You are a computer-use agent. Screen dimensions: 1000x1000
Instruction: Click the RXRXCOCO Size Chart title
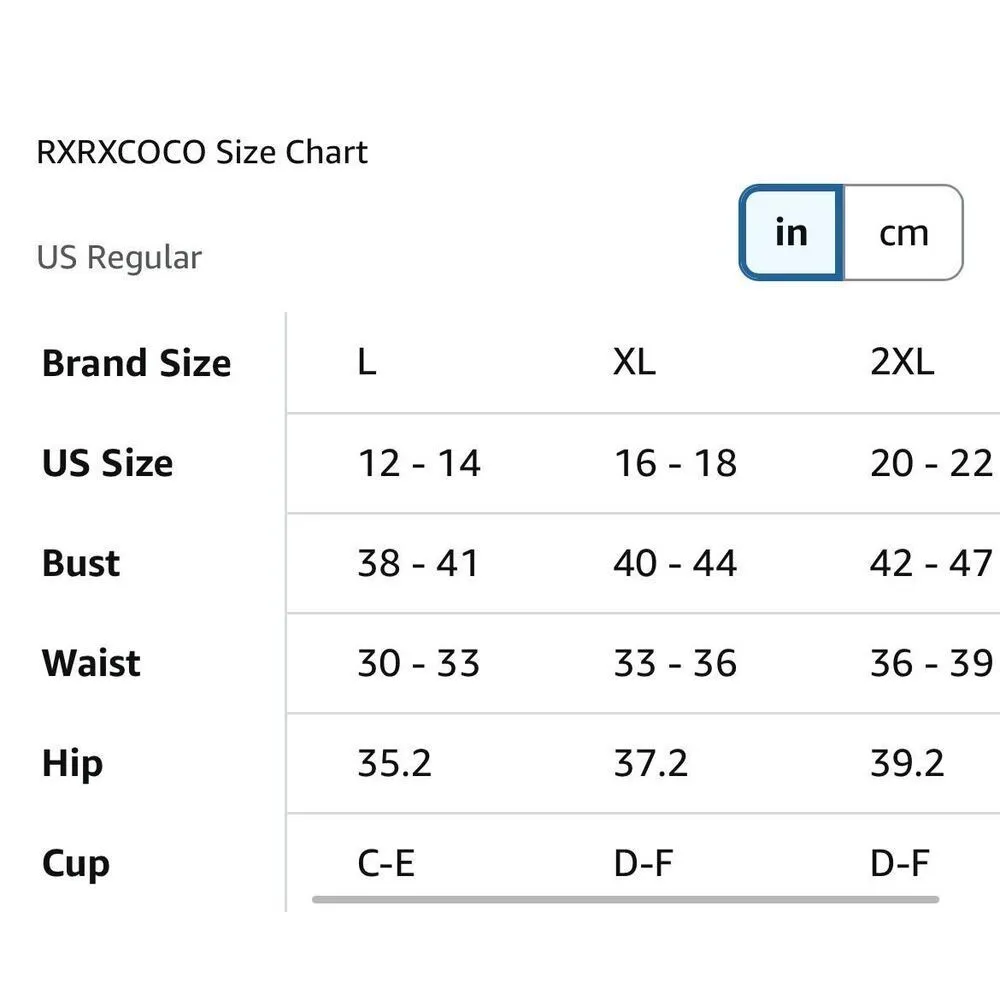click(x=202, y=153)
